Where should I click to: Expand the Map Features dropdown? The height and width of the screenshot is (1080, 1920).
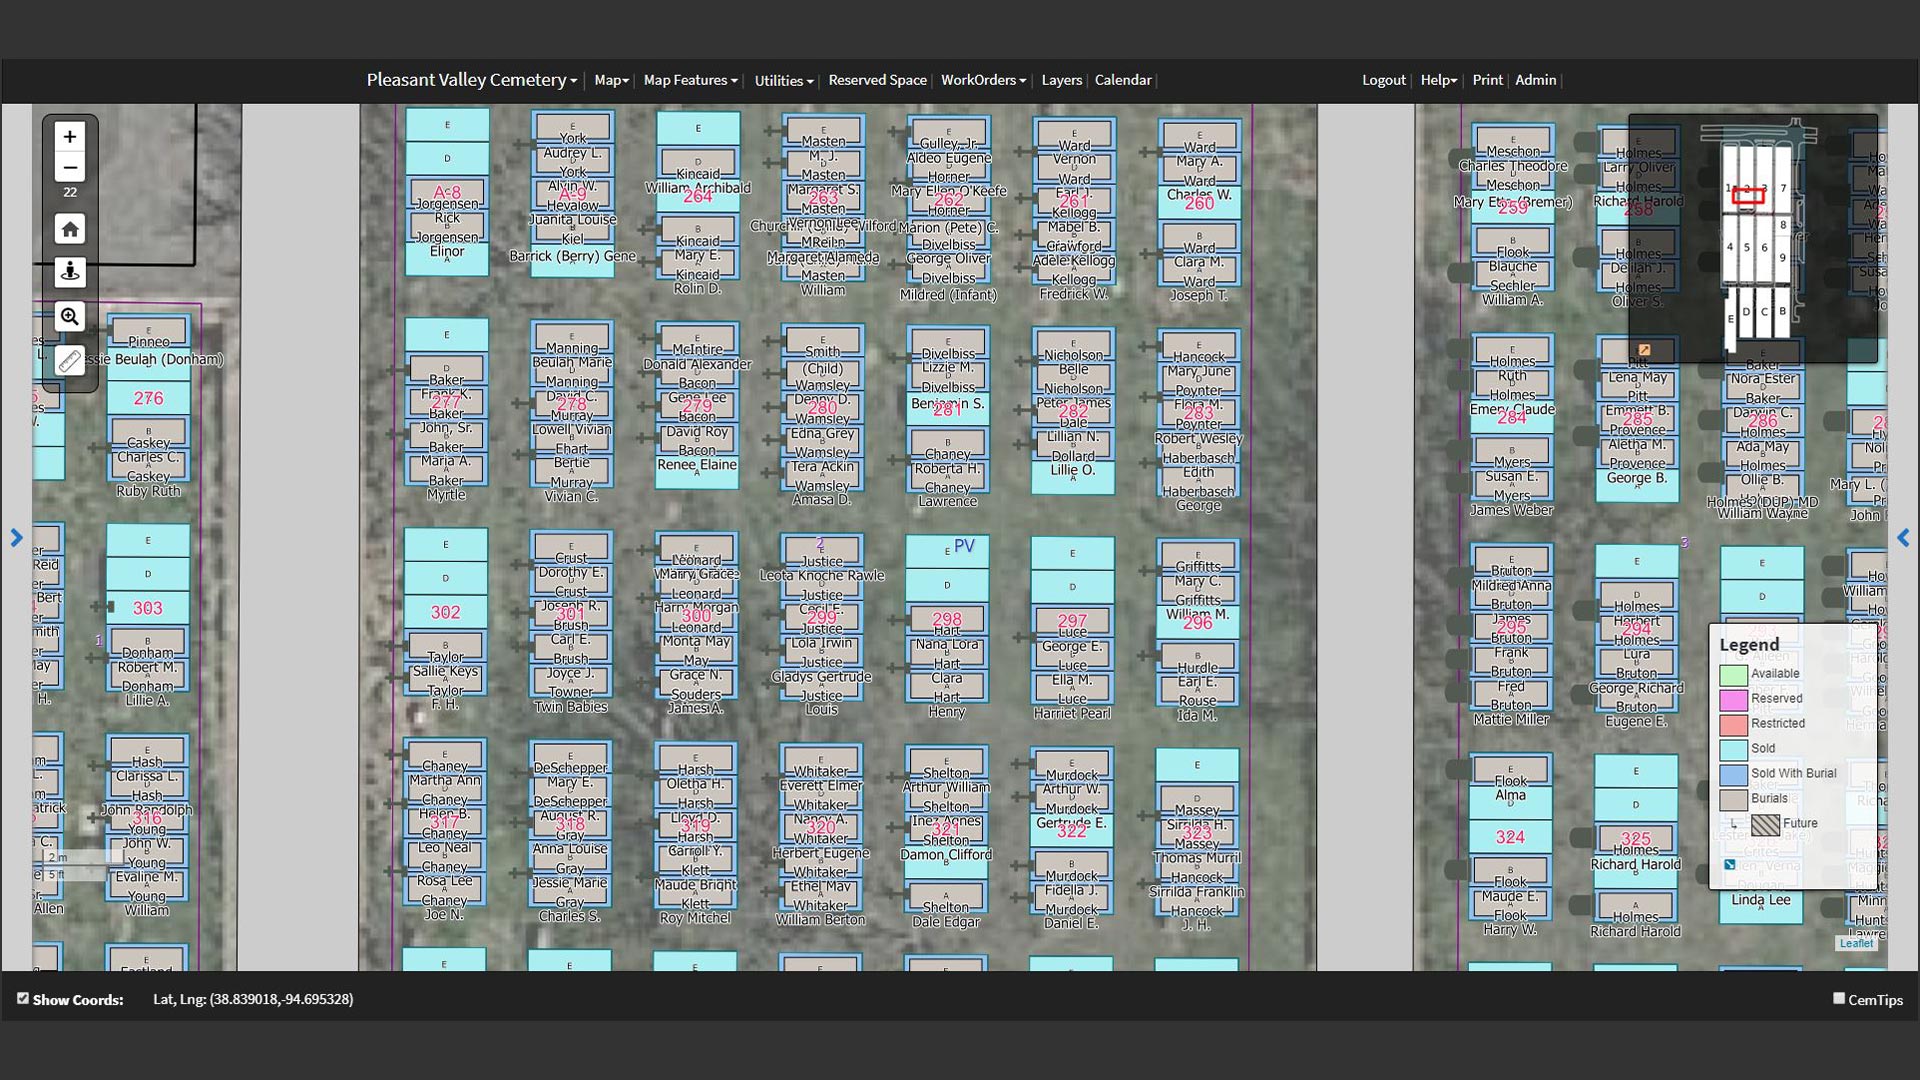[690, 80]
